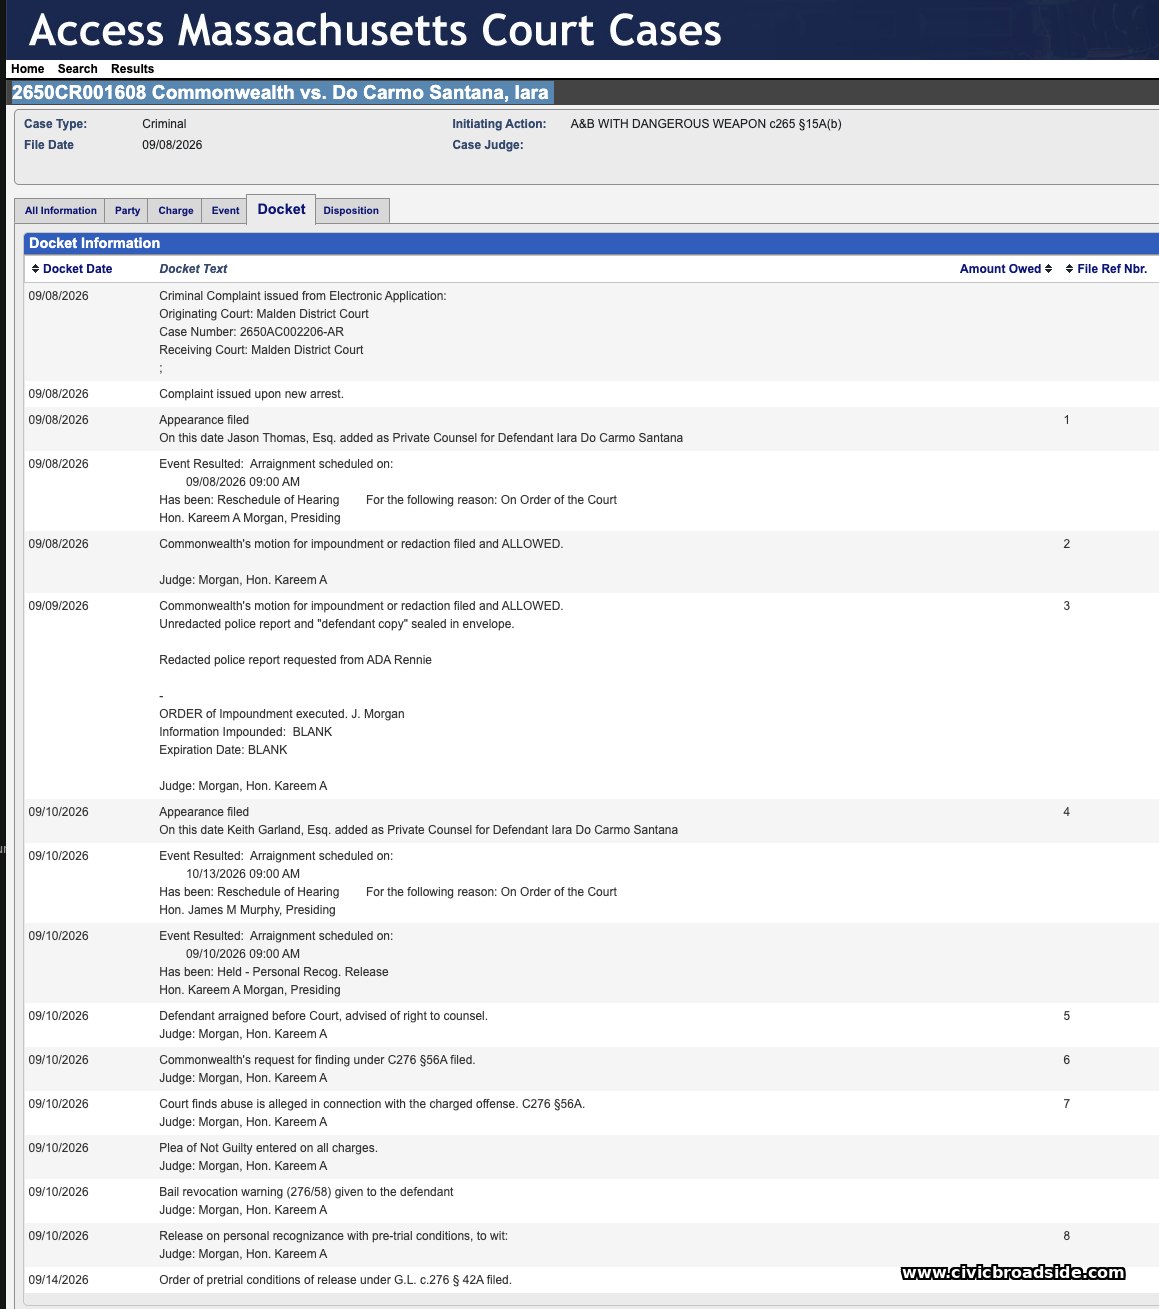This screenshot has height=1309, width=1159.
Task: Click the Docket Text column header
Action: click(193, 269)
